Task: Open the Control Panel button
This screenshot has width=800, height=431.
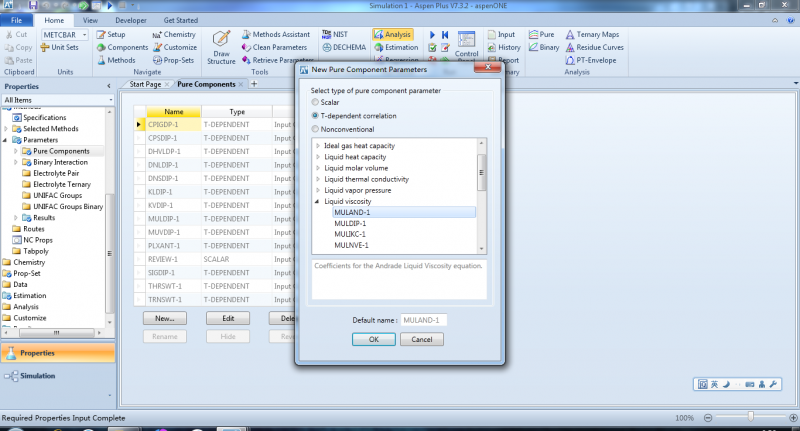Action: [466, 43]
